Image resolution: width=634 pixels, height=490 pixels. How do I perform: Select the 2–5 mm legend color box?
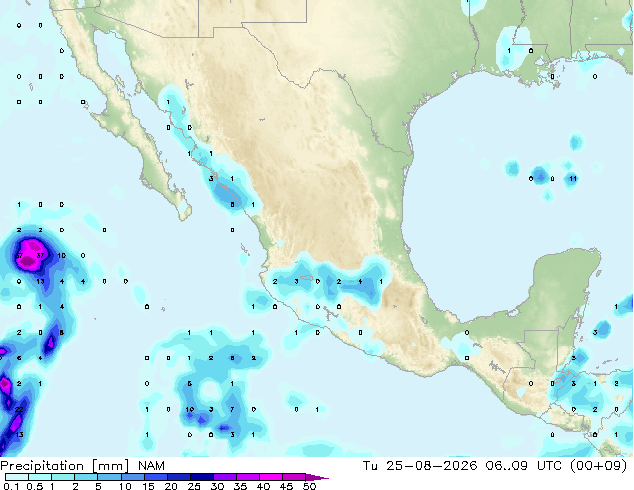86,477
